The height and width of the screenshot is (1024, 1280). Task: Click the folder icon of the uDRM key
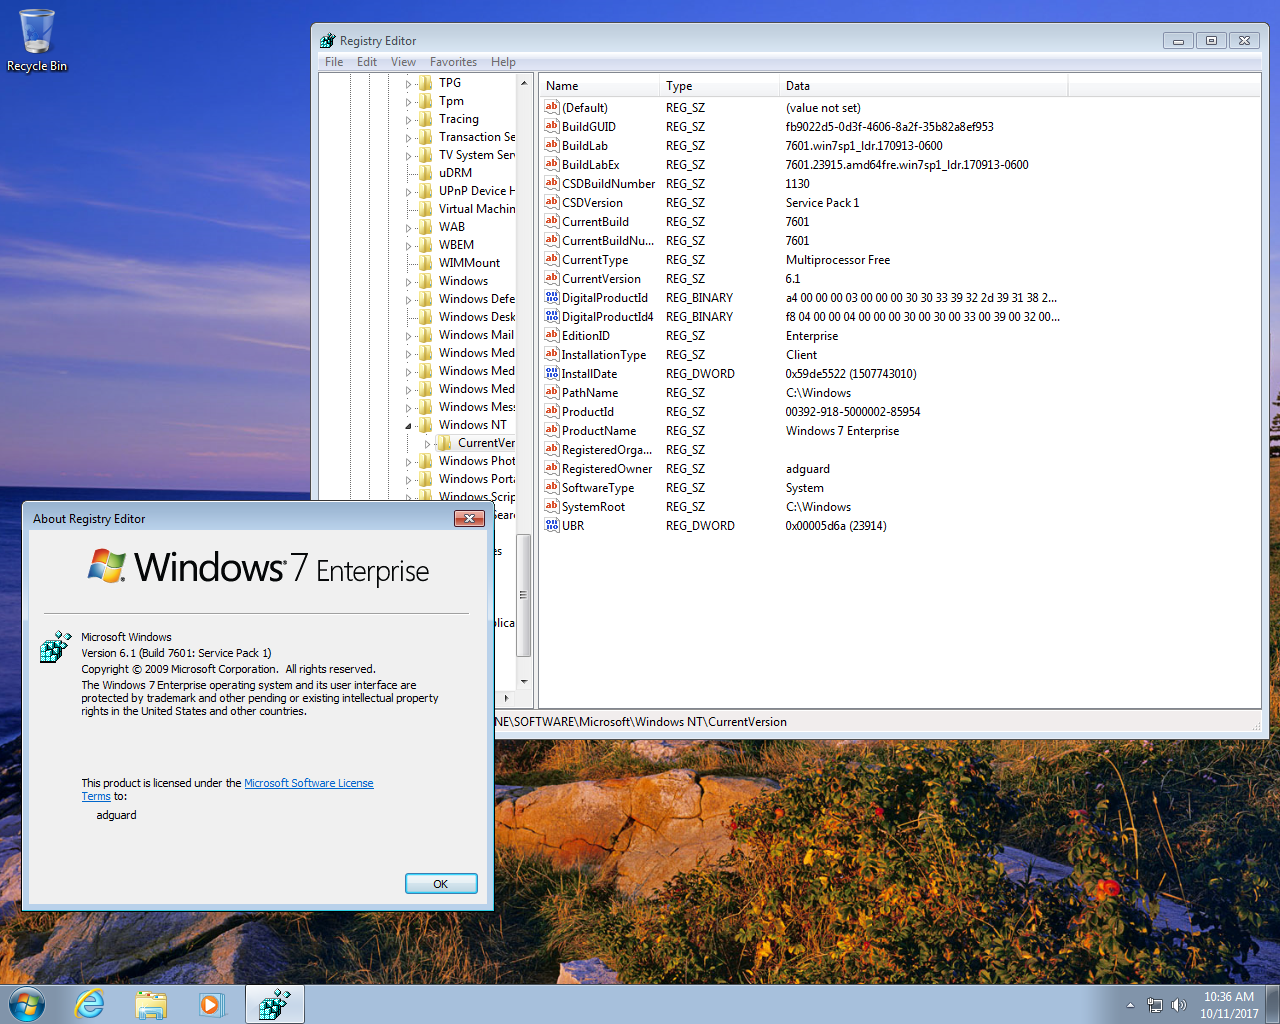coord(426,173)
